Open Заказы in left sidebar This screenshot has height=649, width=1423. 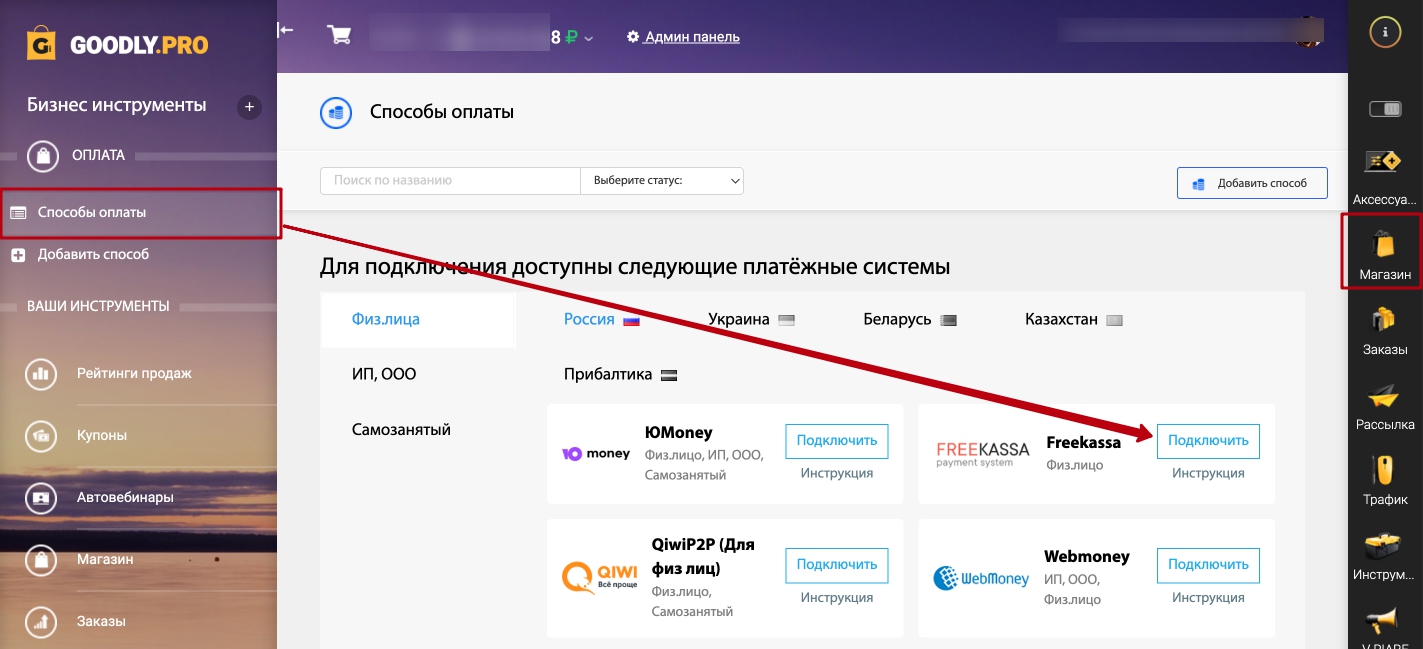(101, 621)
